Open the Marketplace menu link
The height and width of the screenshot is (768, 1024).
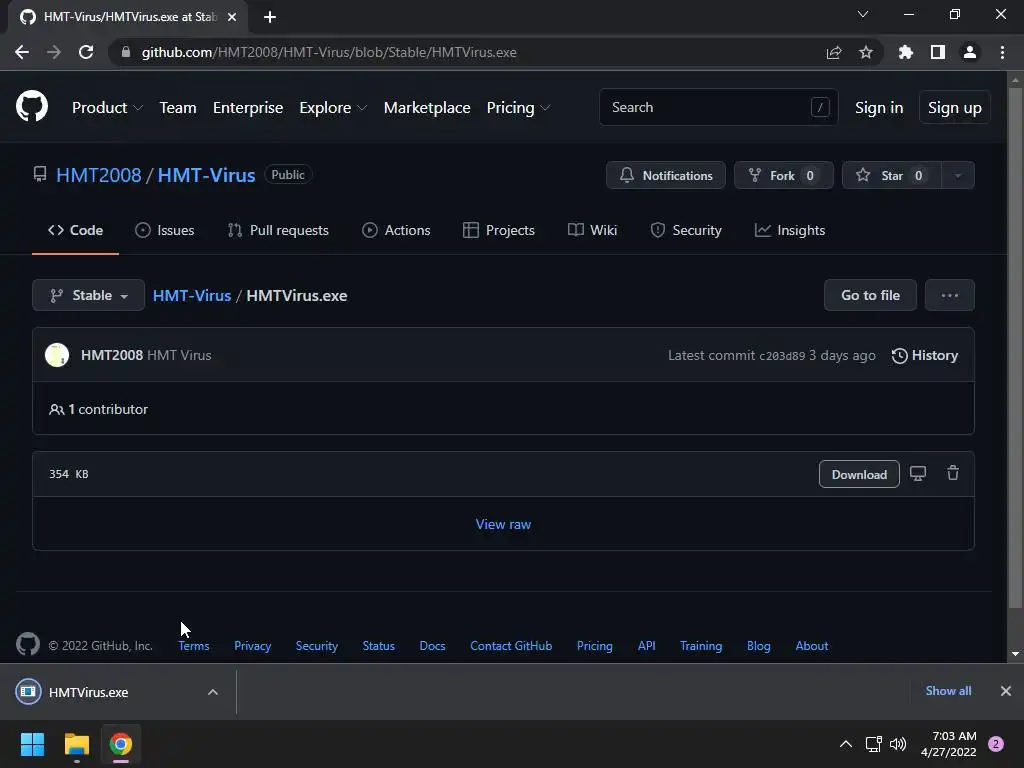[x=427, y=108]
